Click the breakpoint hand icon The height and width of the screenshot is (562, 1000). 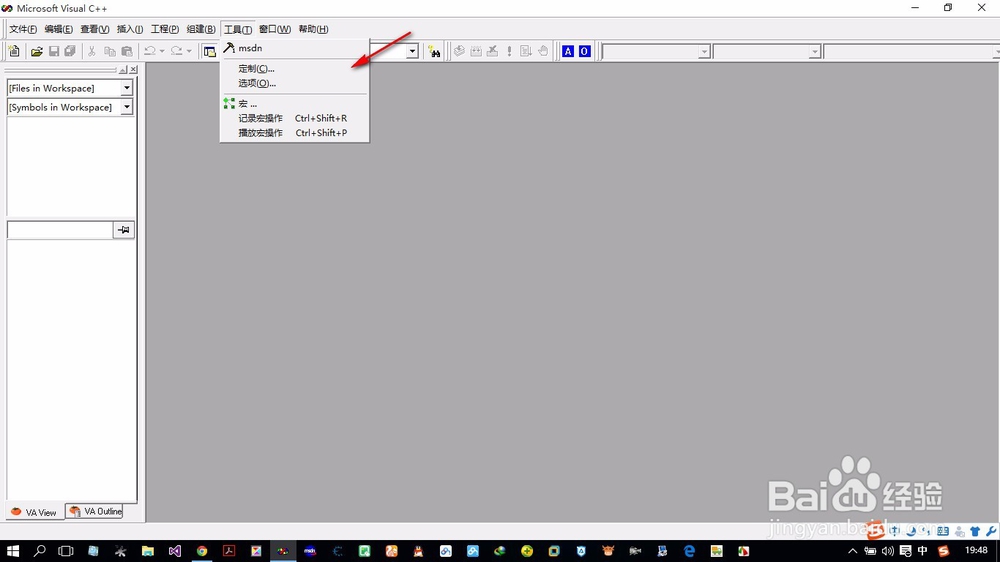(543, 51)
